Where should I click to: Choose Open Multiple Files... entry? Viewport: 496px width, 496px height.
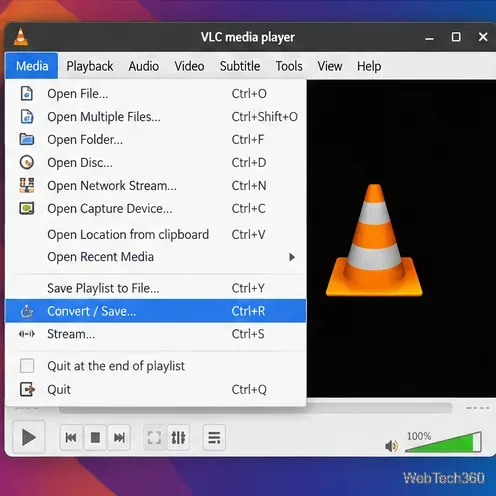click(x=156, y=117)
